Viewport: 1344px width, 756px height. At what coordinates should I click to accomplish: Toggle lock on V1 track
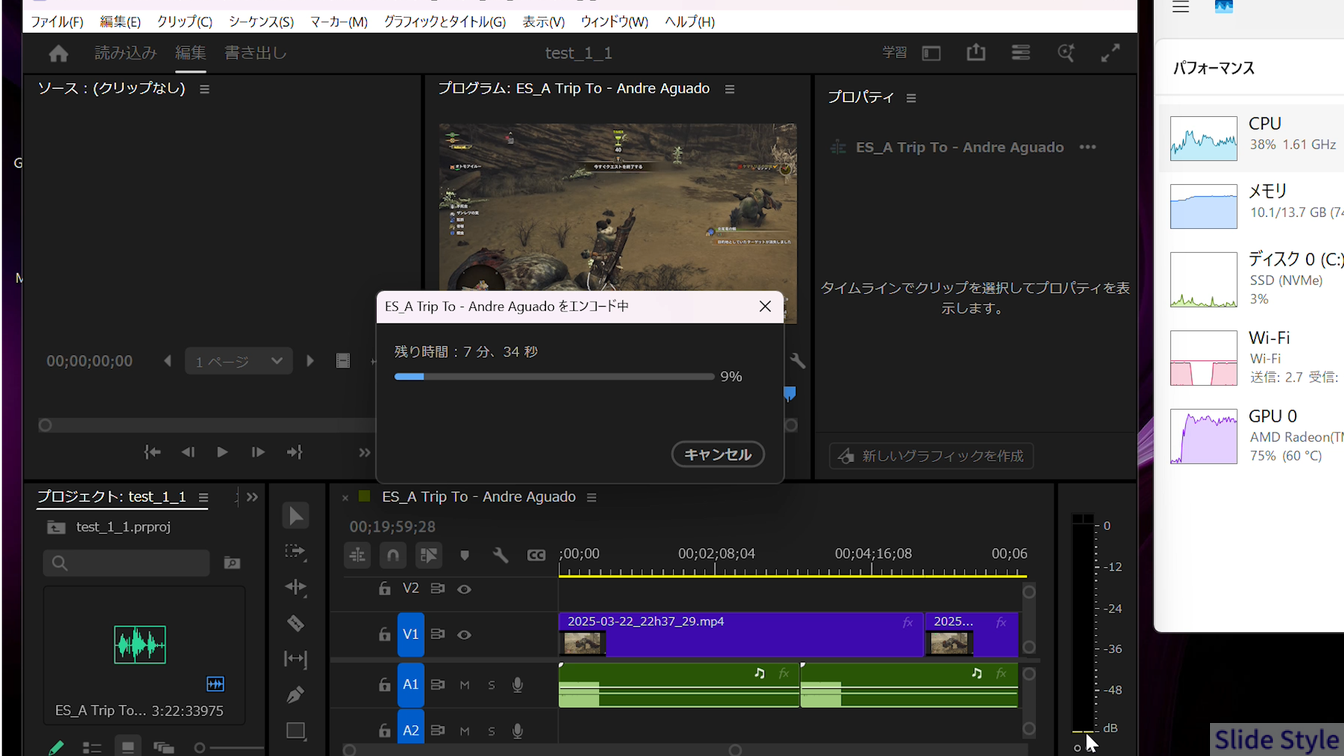tap(384, 634)
